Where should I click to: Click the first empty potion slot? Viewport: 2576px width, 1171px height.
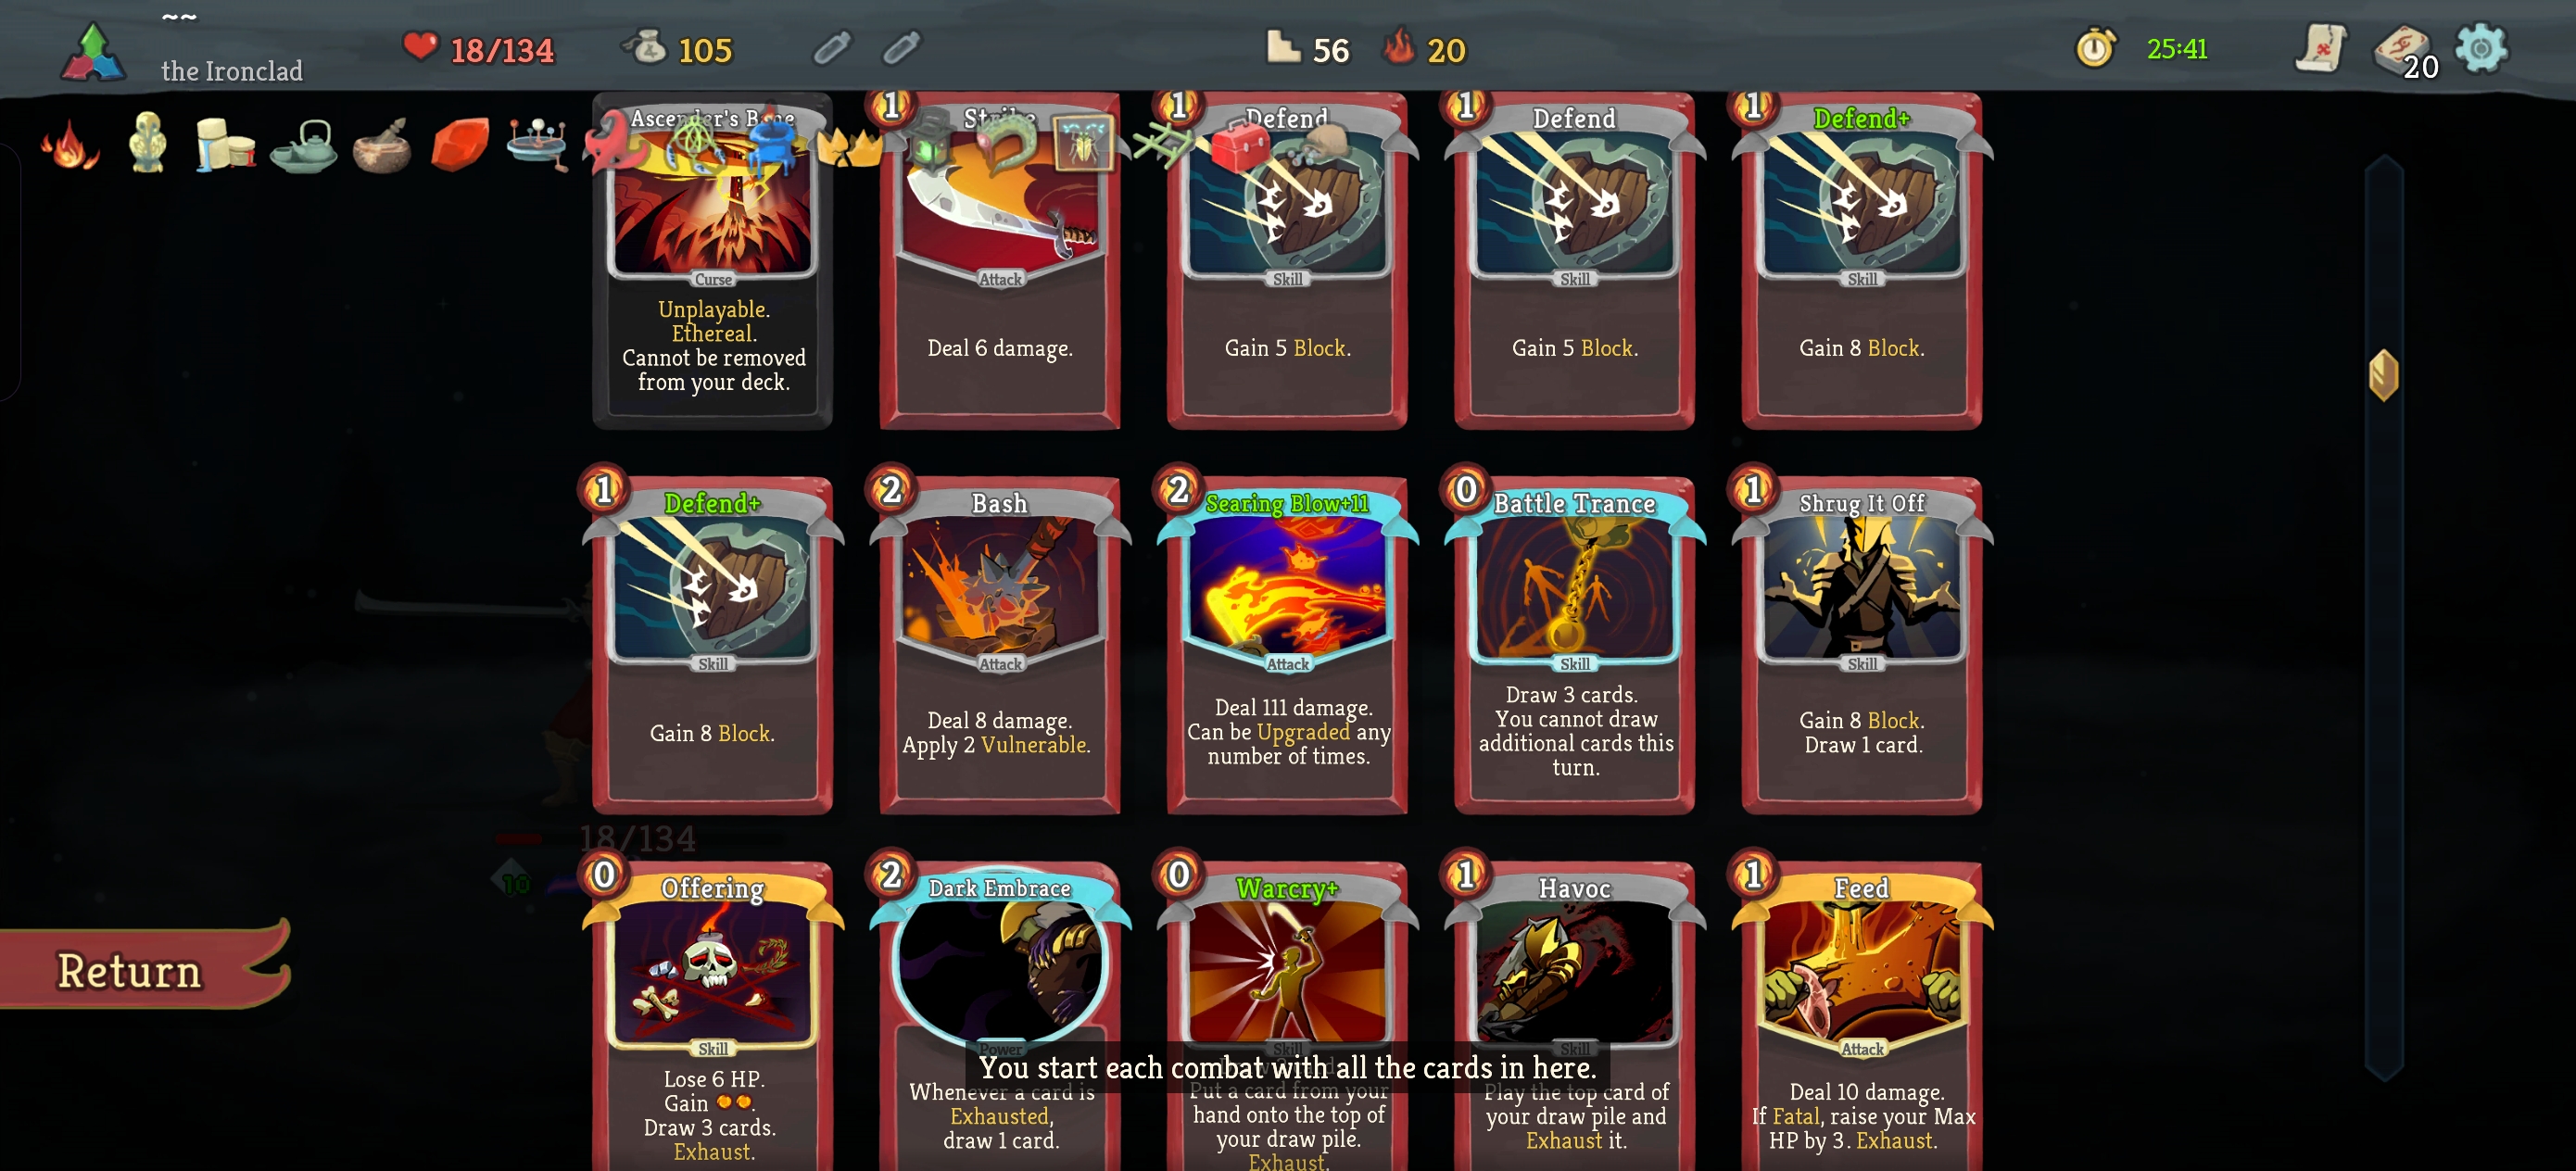point(832,48)
